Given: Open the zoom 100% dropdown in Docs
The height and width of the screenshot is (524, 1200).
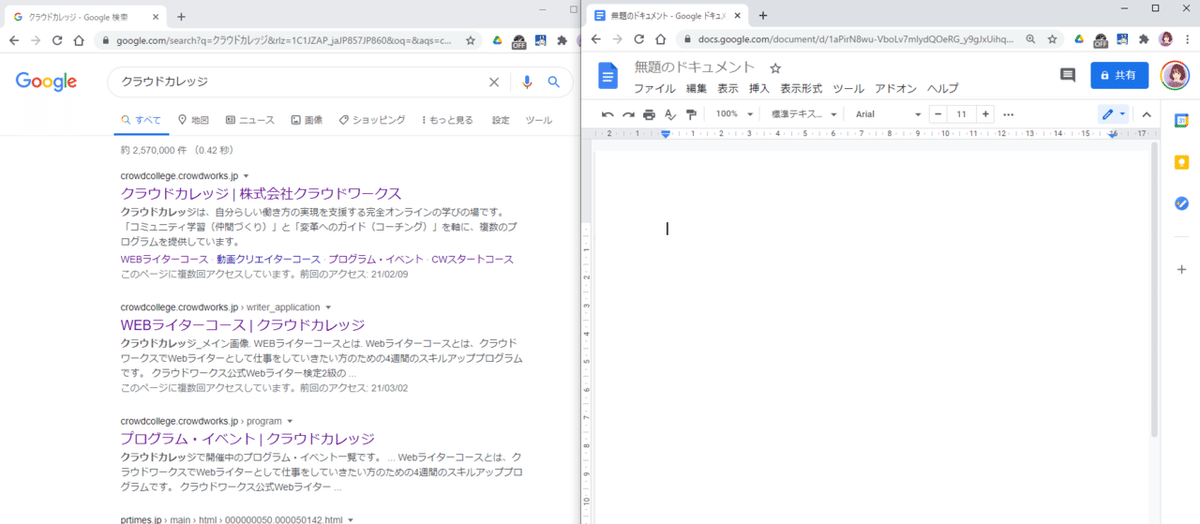Looking at the screenshot, I should tap(734, 114).
